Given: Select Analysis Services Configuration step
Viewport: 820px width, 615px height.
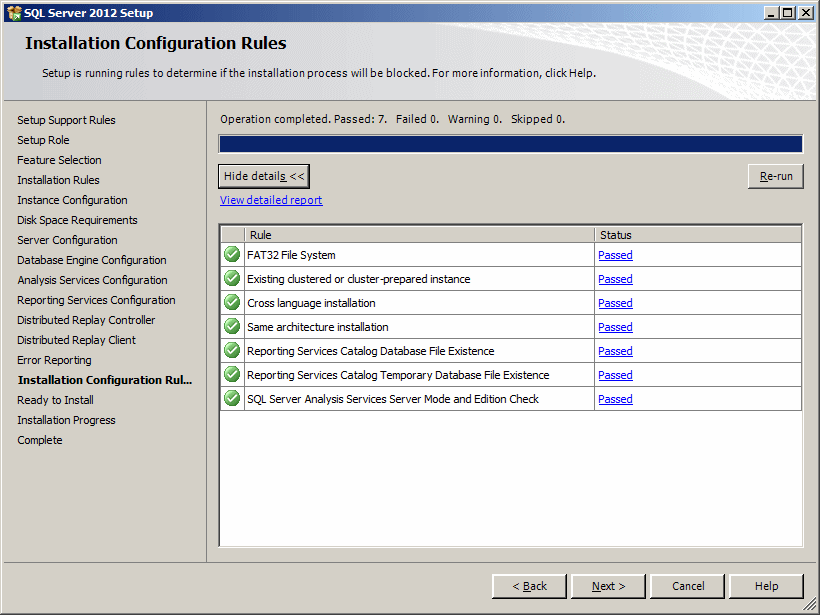Looking at the screenshot, I should click(x=93, y=280).
